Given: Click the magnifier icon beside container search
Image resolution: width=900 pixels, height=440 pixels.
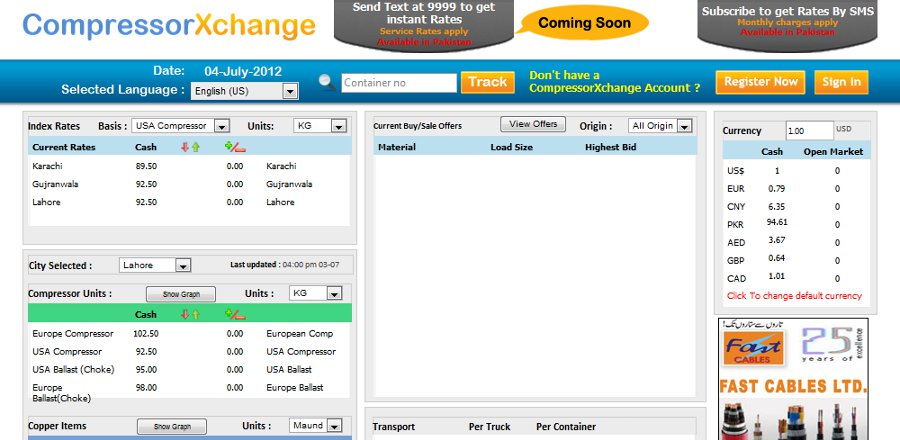Looking at the screenshot, I should [x=327, y=82].
